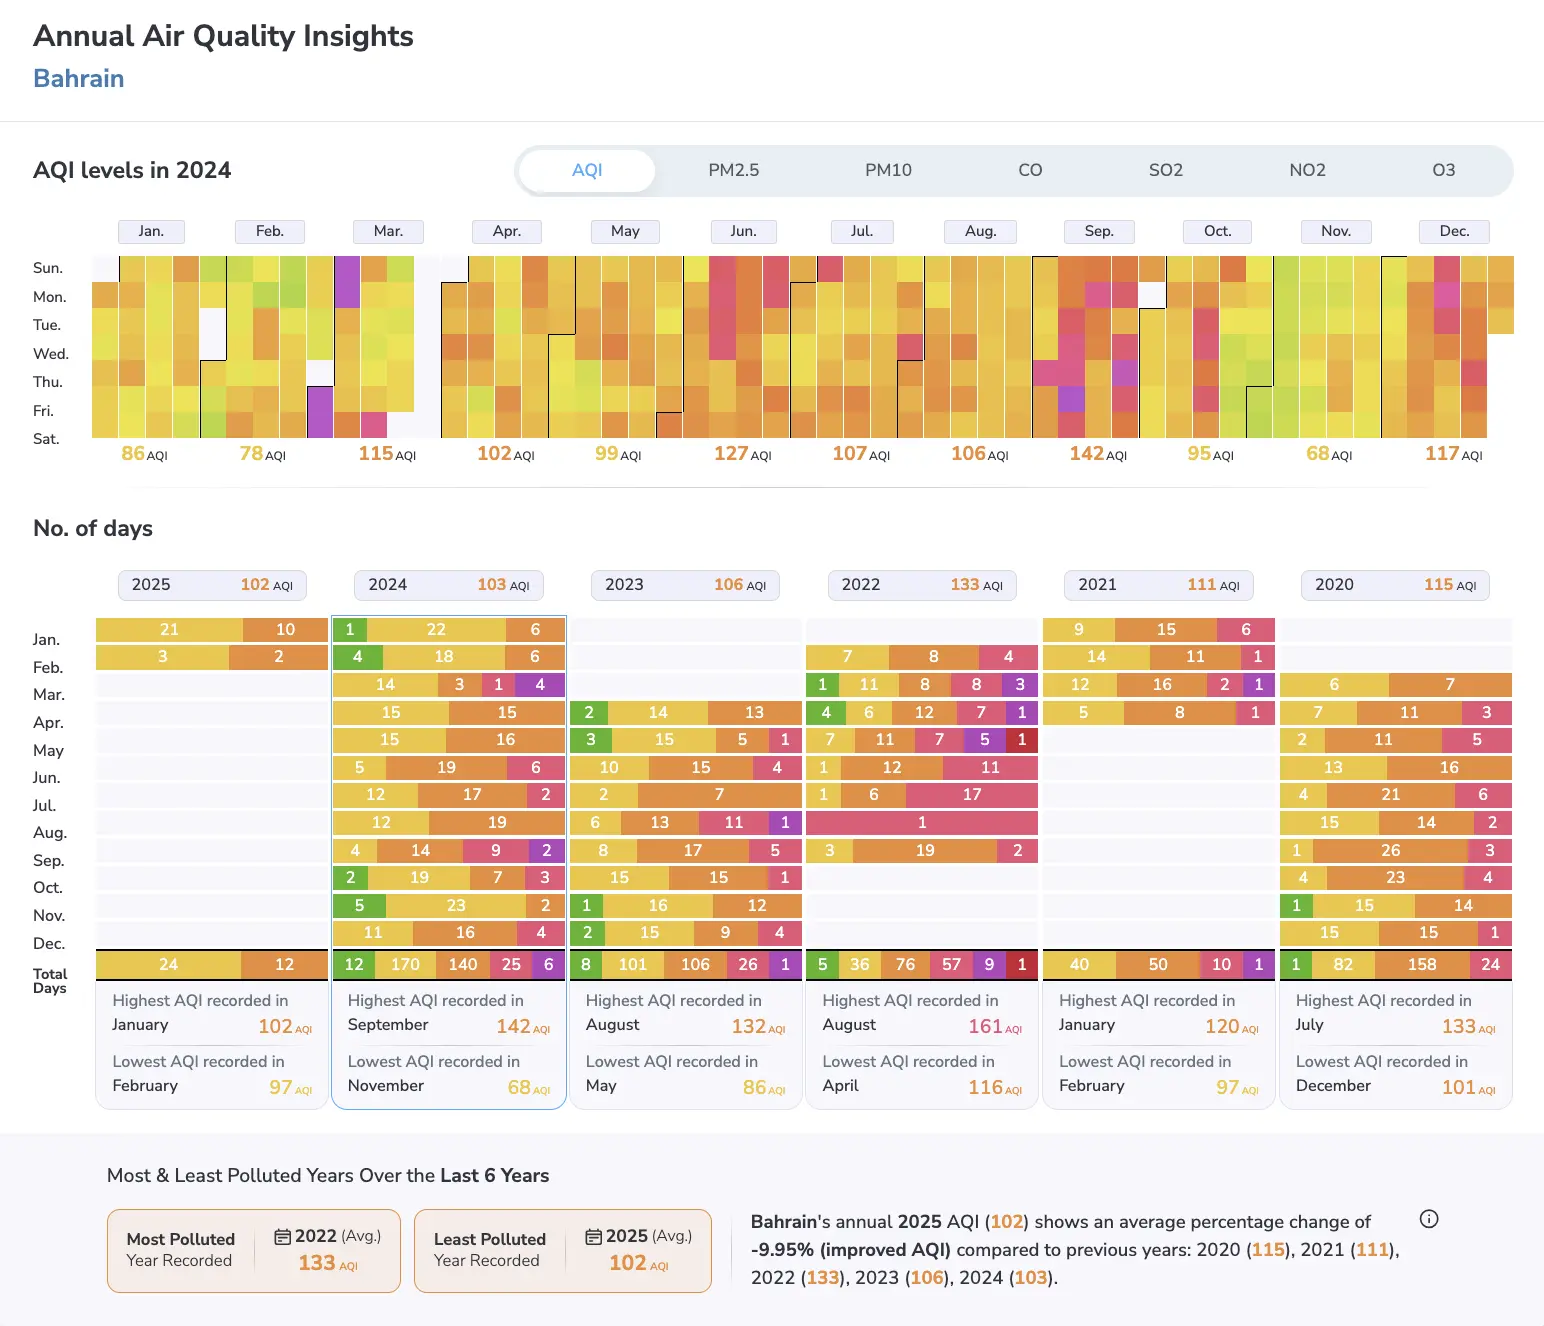Click the Most Polluted Year Recorded card
The image size is (1544, 1326).
click(x=254, y=1251)
